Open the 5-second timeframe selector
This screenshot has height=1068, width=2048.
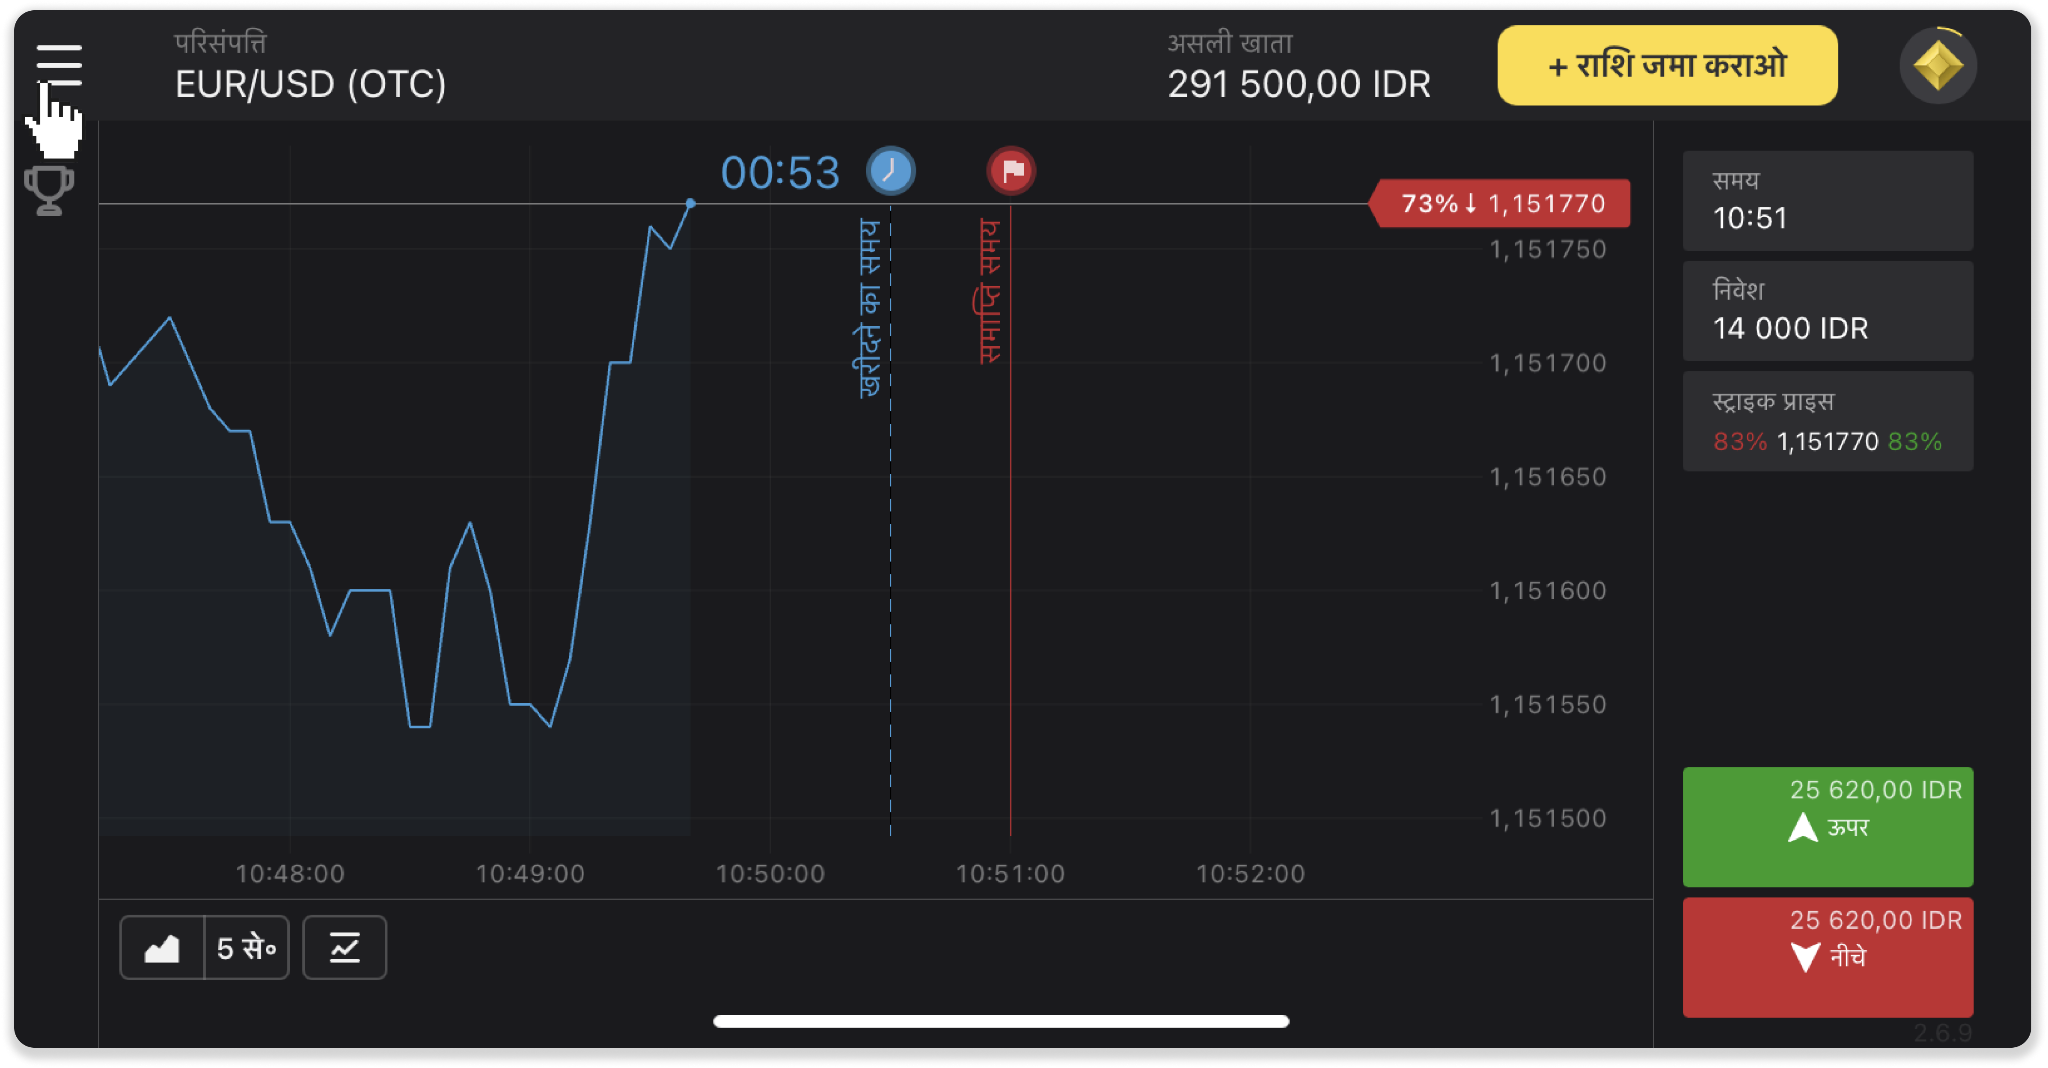coord(247,948)
